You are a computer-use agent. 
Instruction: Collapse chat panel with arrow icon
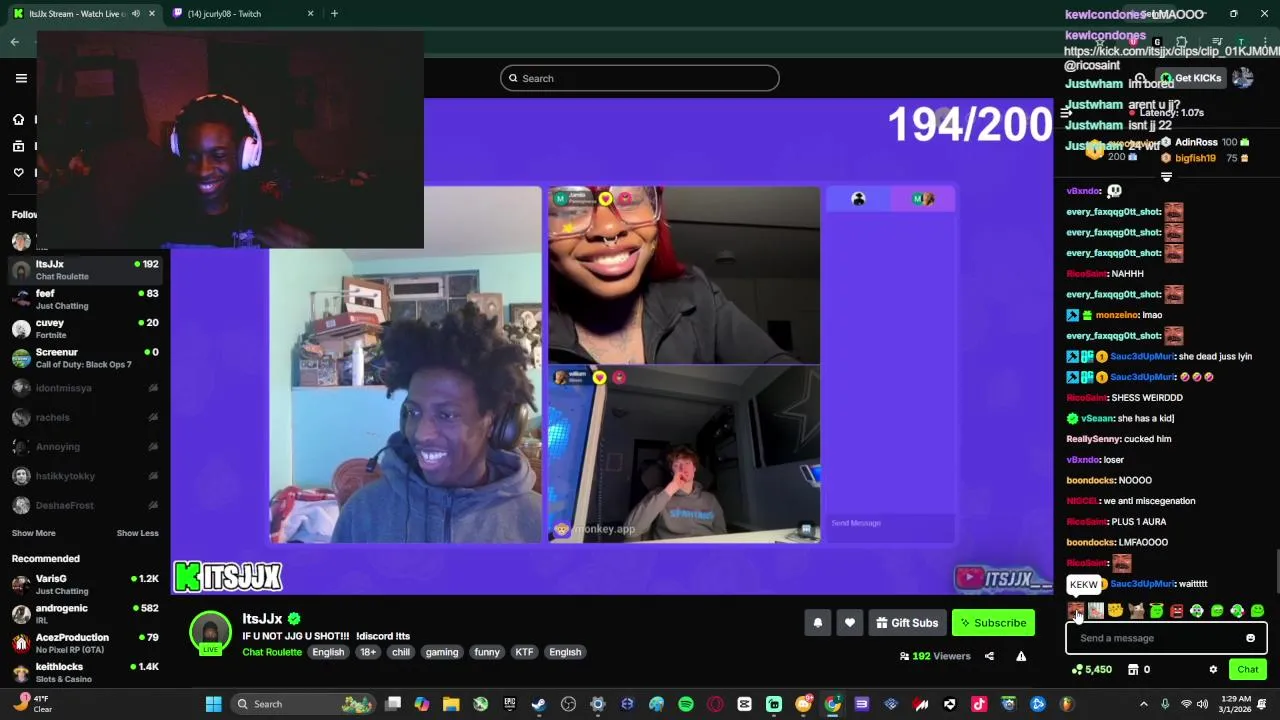pyautogui.click(x=1066, y=112)
